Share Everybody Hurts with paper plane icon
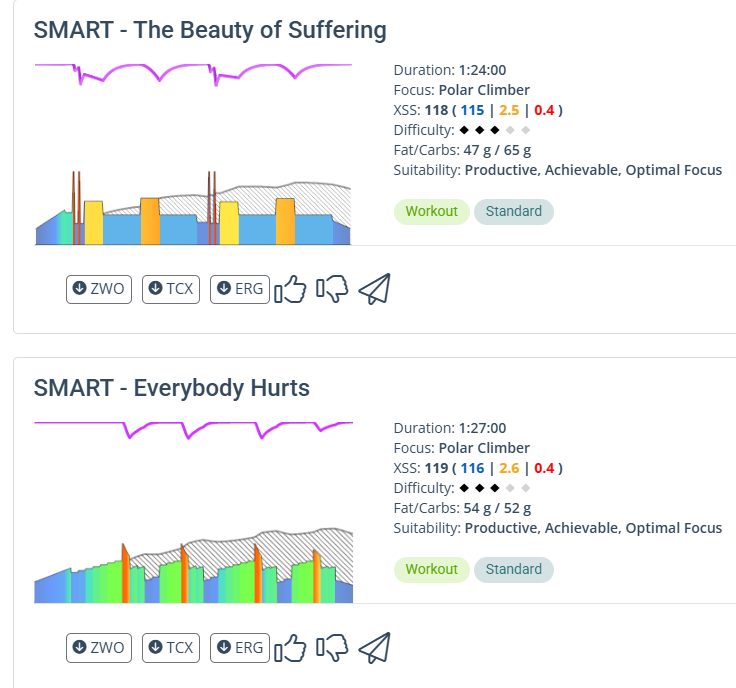Screen dimensions: 736x688 [374, 647]
